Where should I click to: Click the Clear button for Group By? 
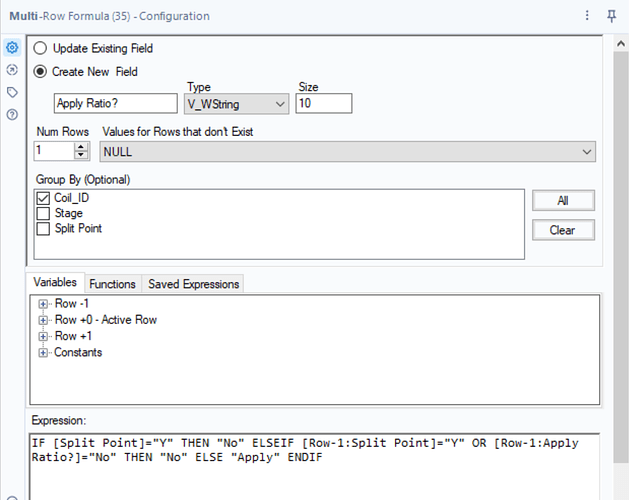pos(563,230)
